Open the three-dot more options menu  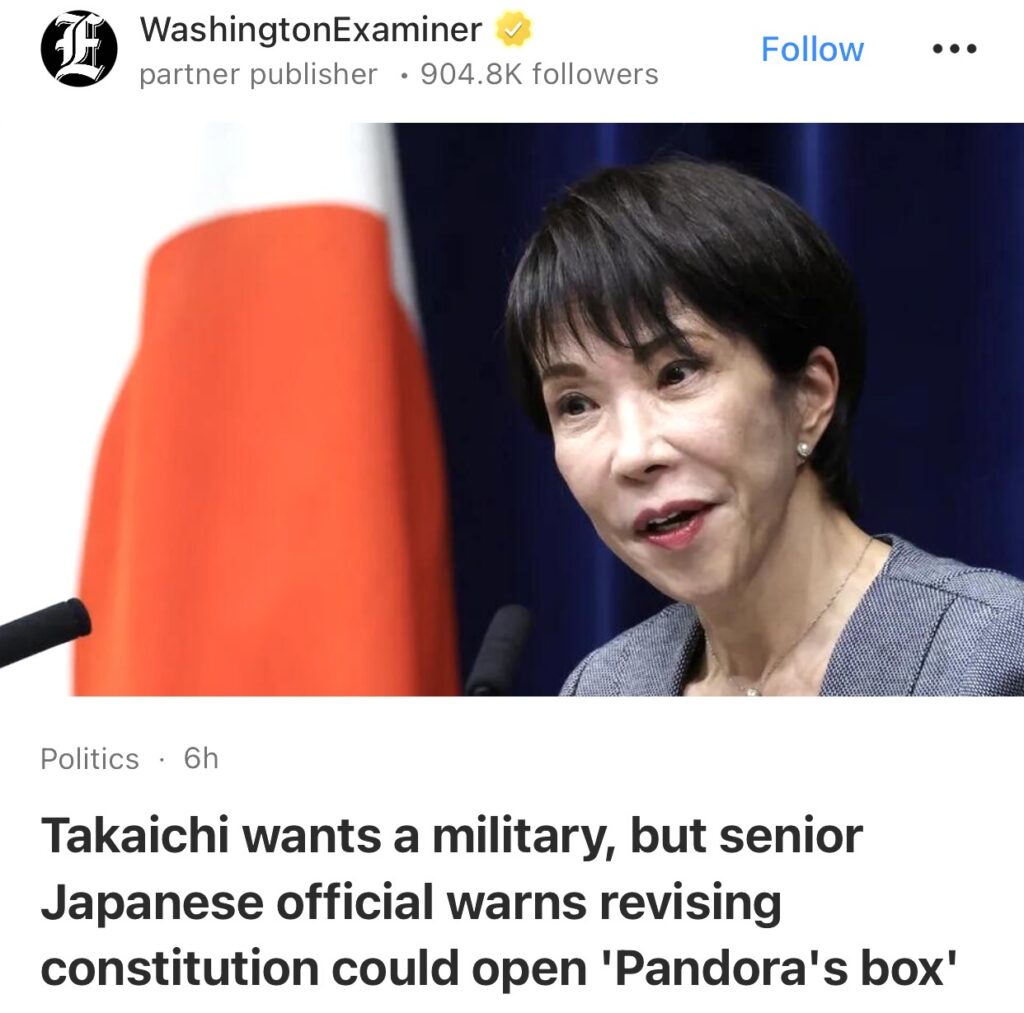[x=954, y=48]
